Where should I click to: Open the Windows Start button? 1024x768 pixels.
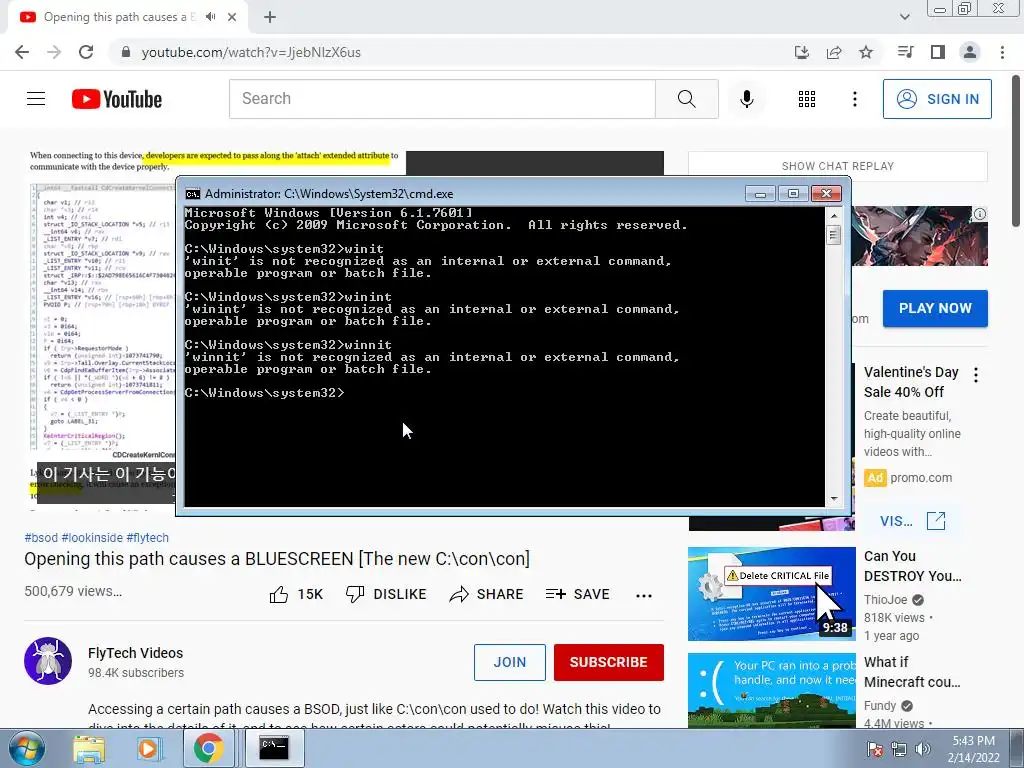click(x=26, y=748)
